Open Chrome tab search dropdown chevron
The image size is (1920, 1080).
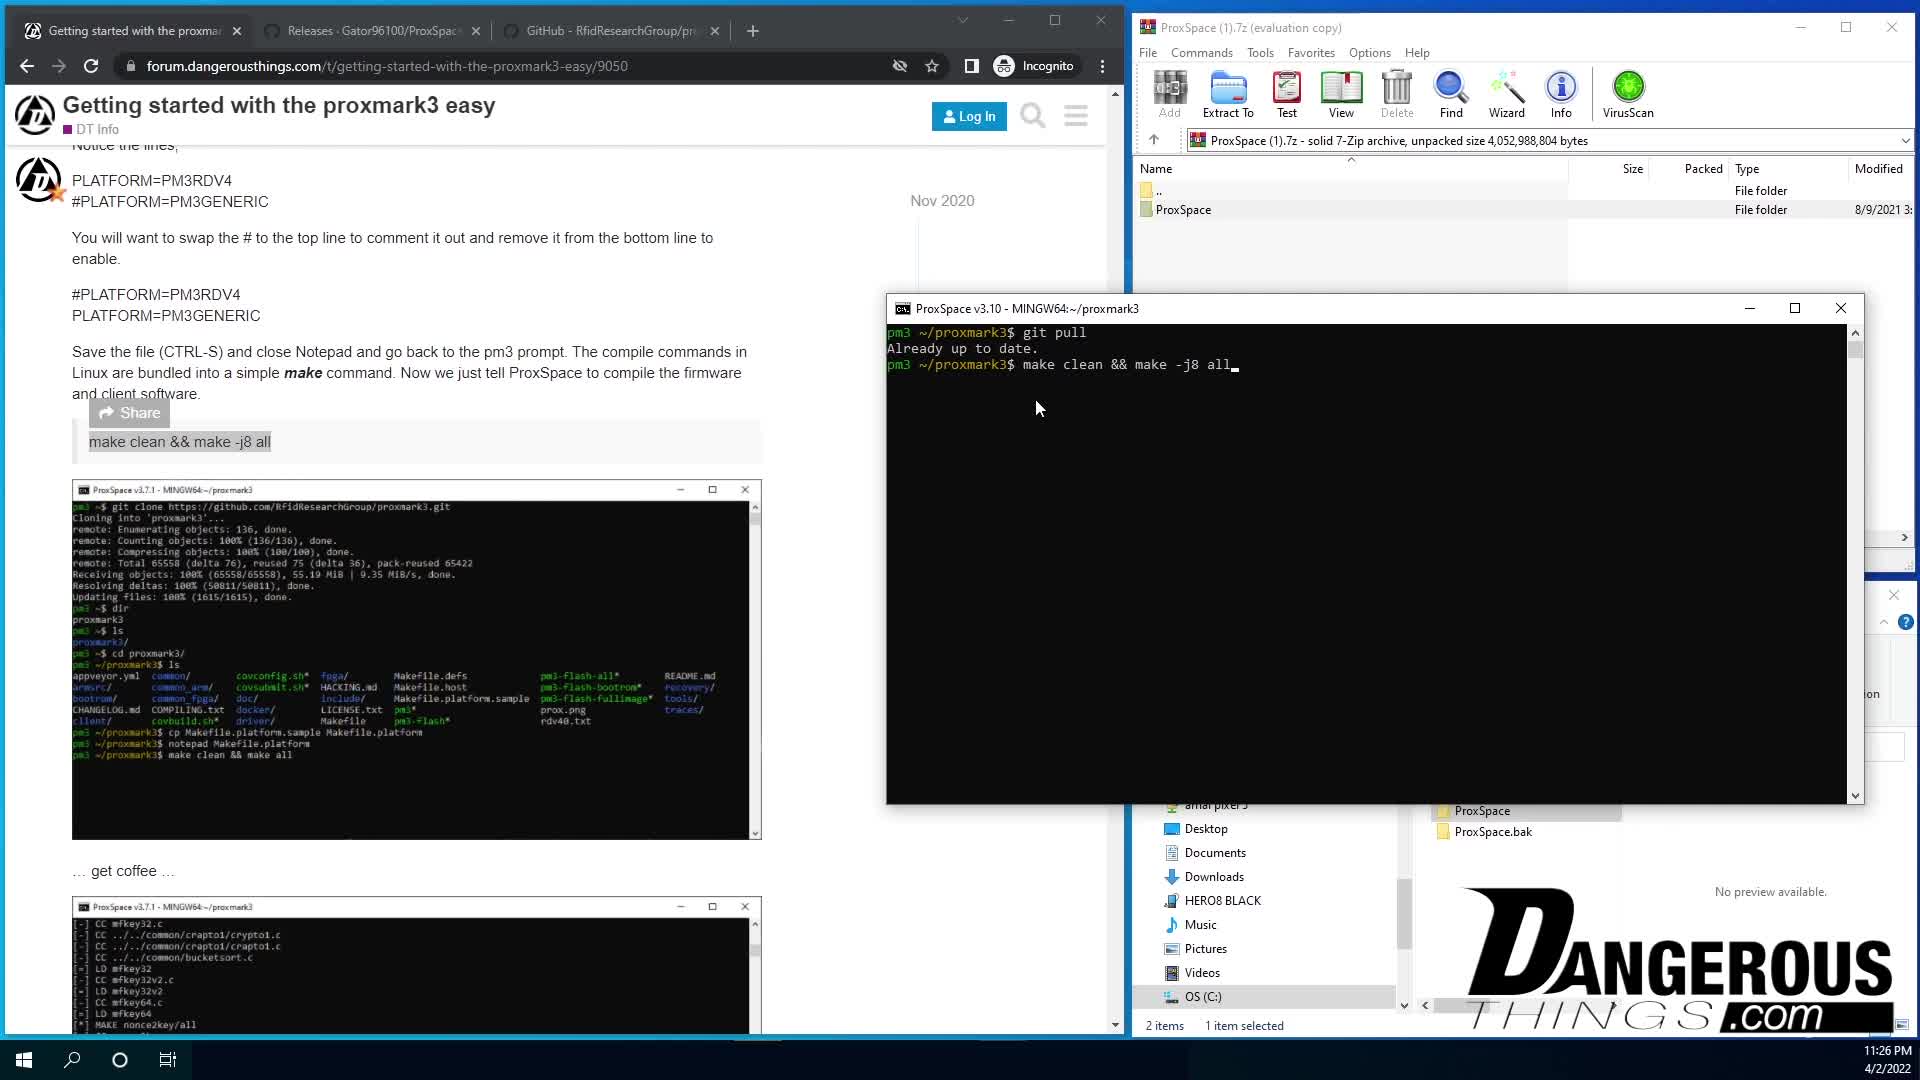tap(962, 20)
